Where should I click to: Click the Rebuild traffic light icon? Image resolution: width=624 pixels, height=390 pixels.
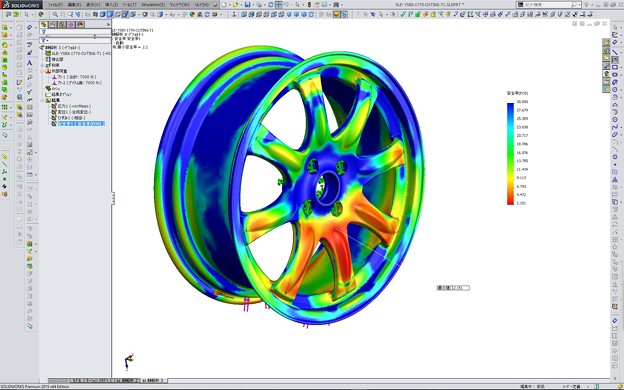click(x=310, y=5)
